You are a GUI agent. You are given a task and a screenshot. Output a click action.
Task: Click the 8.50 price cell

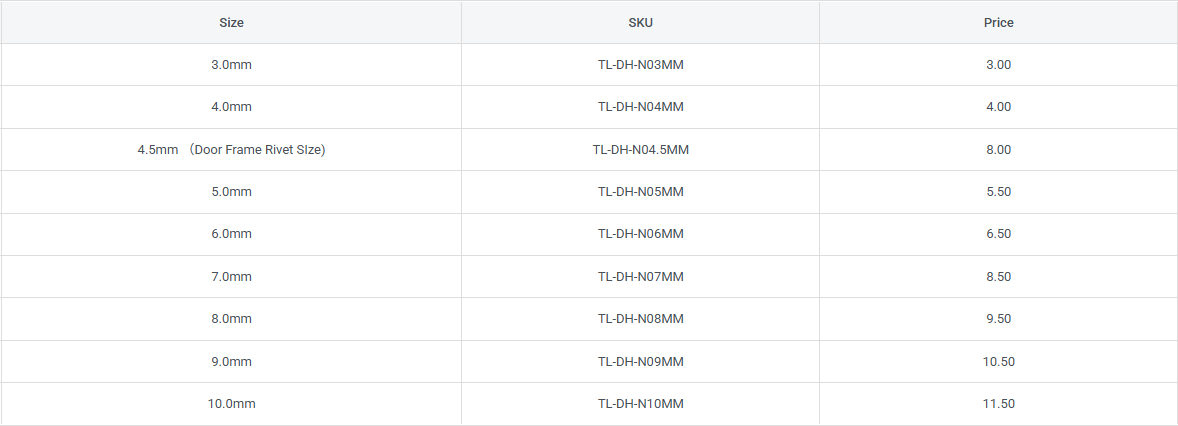point(998,276)
